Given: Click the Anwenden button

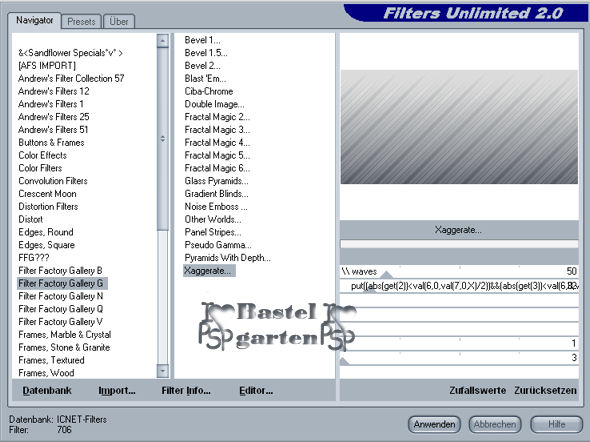Looking at the screenshot, I should point(434,424).
